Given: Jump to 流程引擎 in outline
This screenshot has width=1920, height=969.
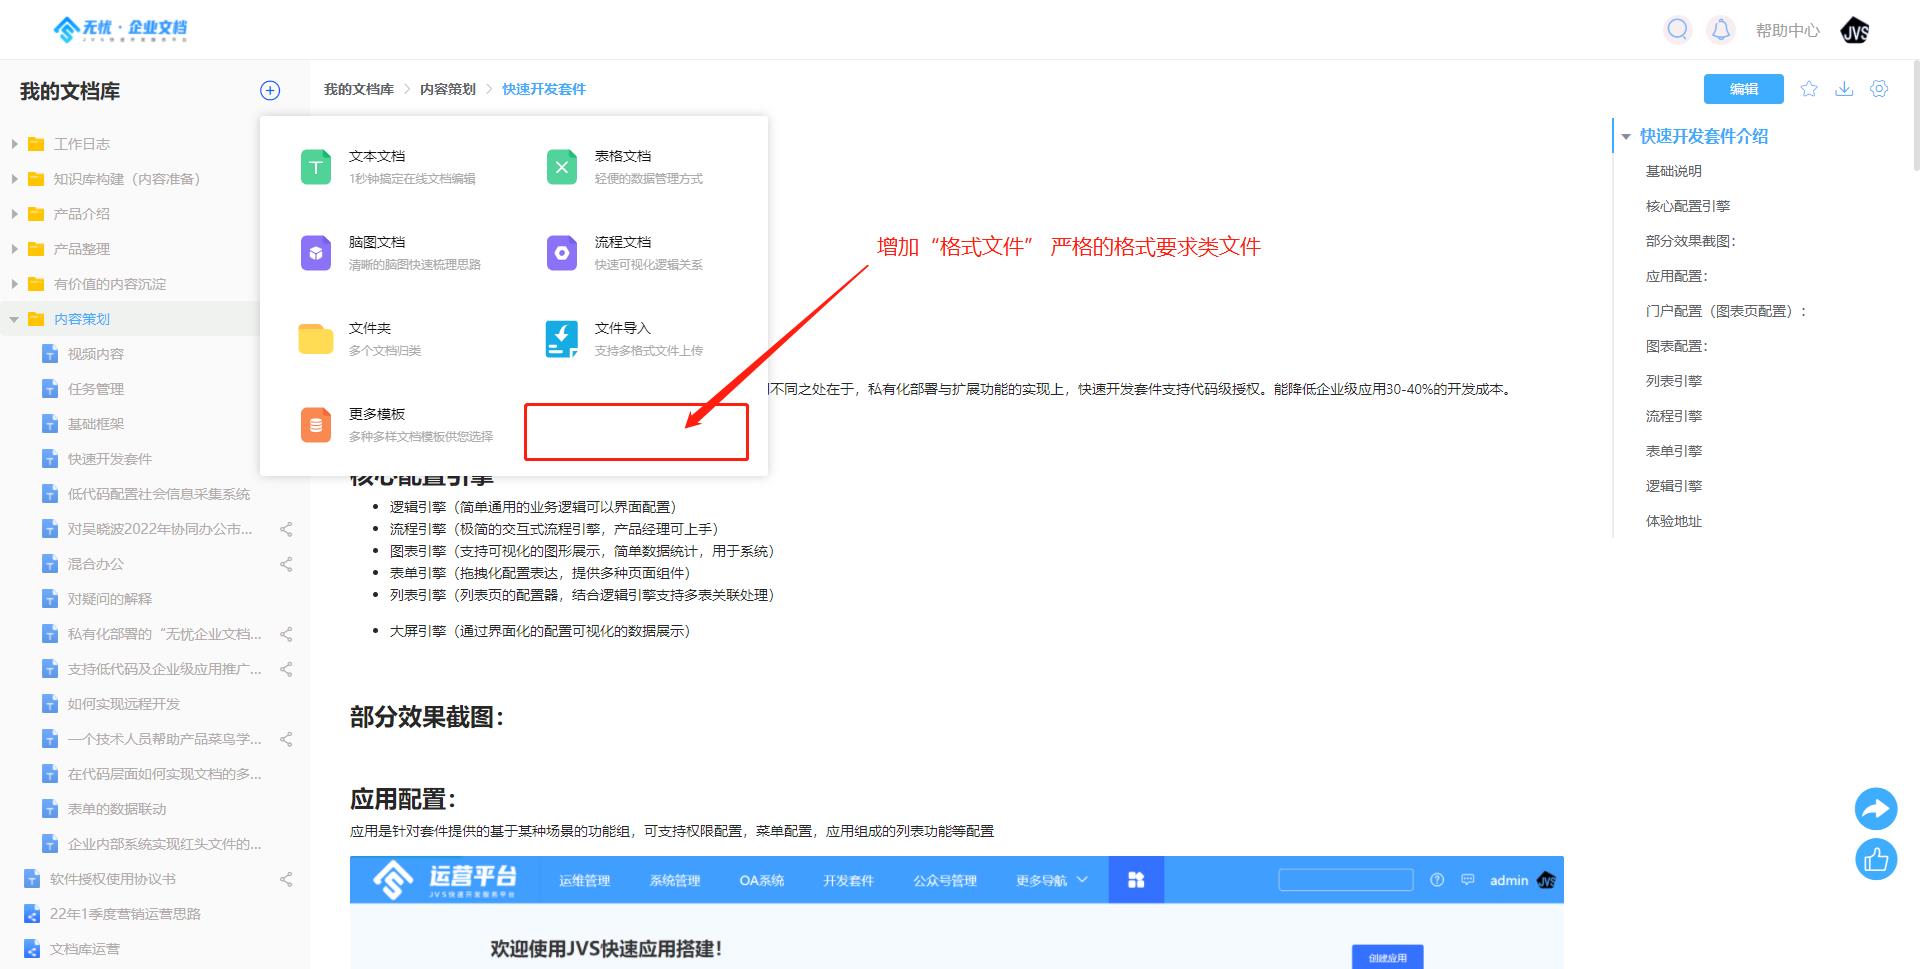Looking at the screenshot, I should 1673,416.
